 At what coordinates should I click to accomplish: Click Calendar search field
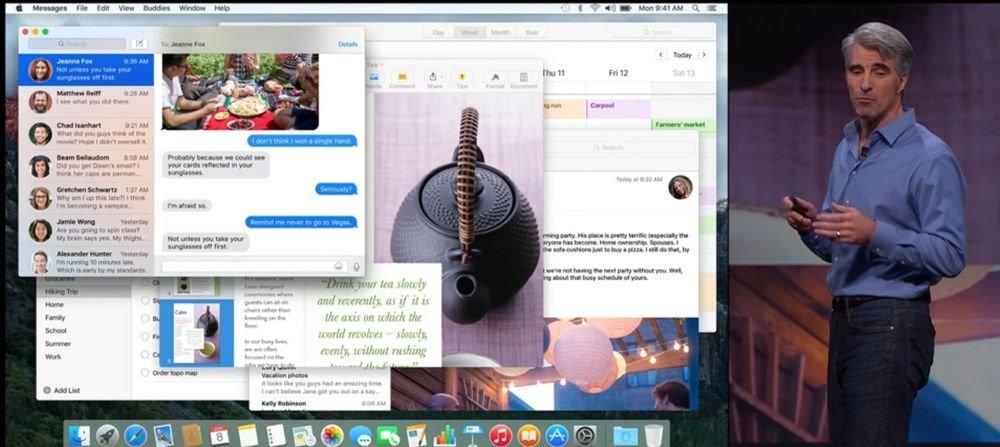click(x=662, y=32)
